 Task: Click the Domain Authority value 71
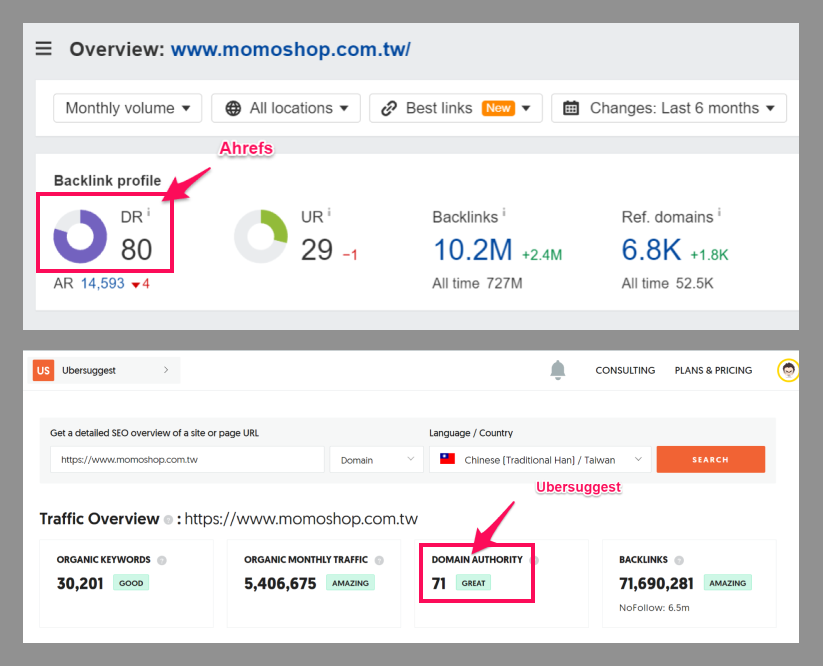click(x=439, y=584)
